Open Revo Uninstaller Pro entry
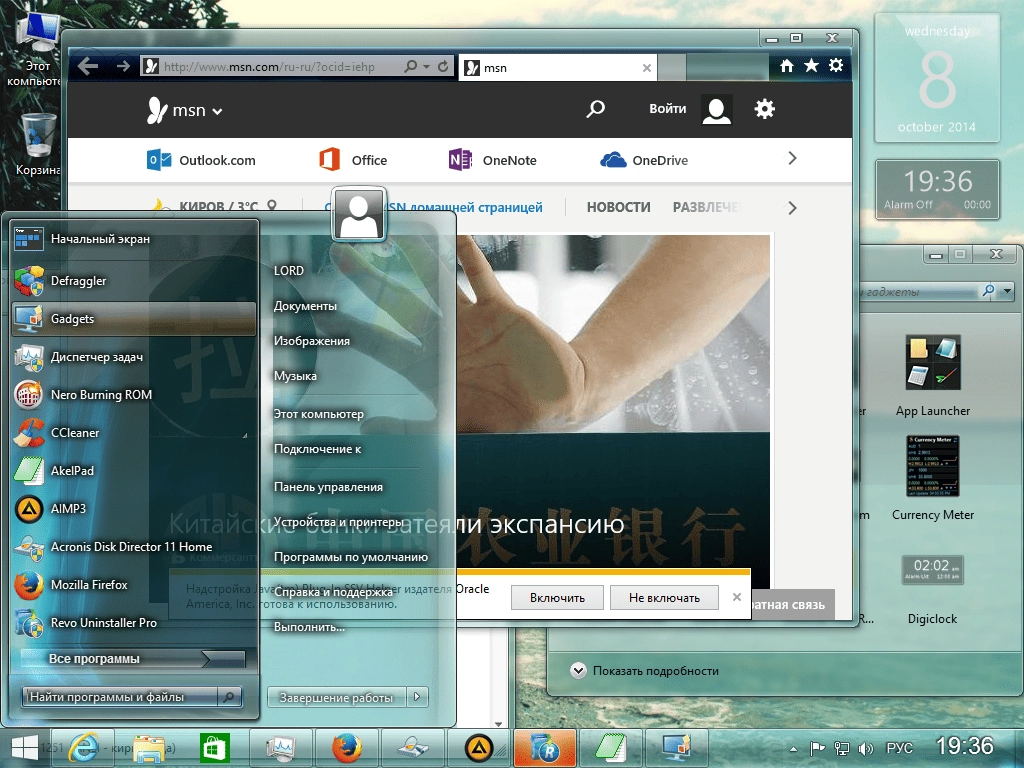Screen dimensions: 1024x768 [x=134, y=622]
